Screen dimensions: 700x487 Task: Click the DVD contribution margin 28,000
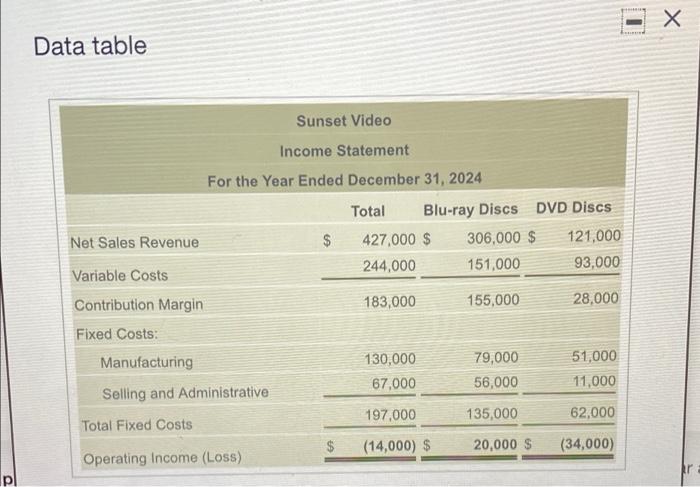[596, 298]
